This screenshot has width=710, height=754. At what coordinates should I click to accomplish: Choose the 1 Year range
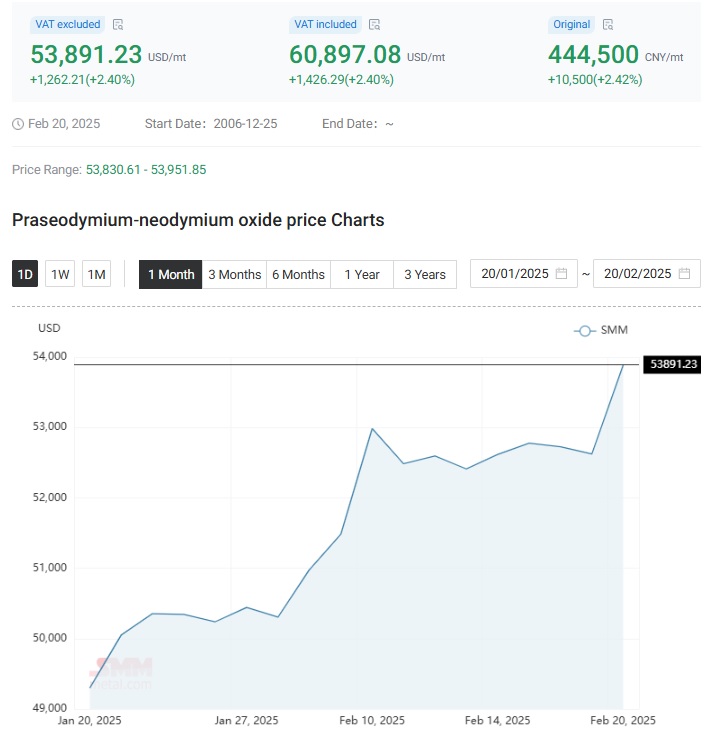pos(362,275)
